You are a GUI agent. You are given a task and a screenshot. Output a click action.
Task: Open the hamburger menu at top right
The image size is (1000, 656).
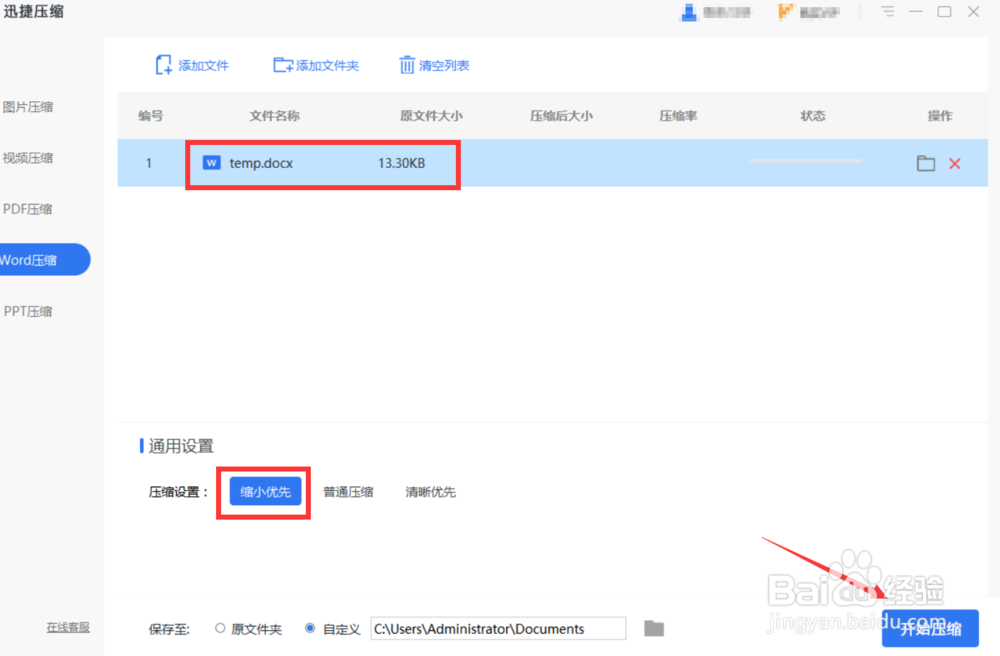point(887,12)
